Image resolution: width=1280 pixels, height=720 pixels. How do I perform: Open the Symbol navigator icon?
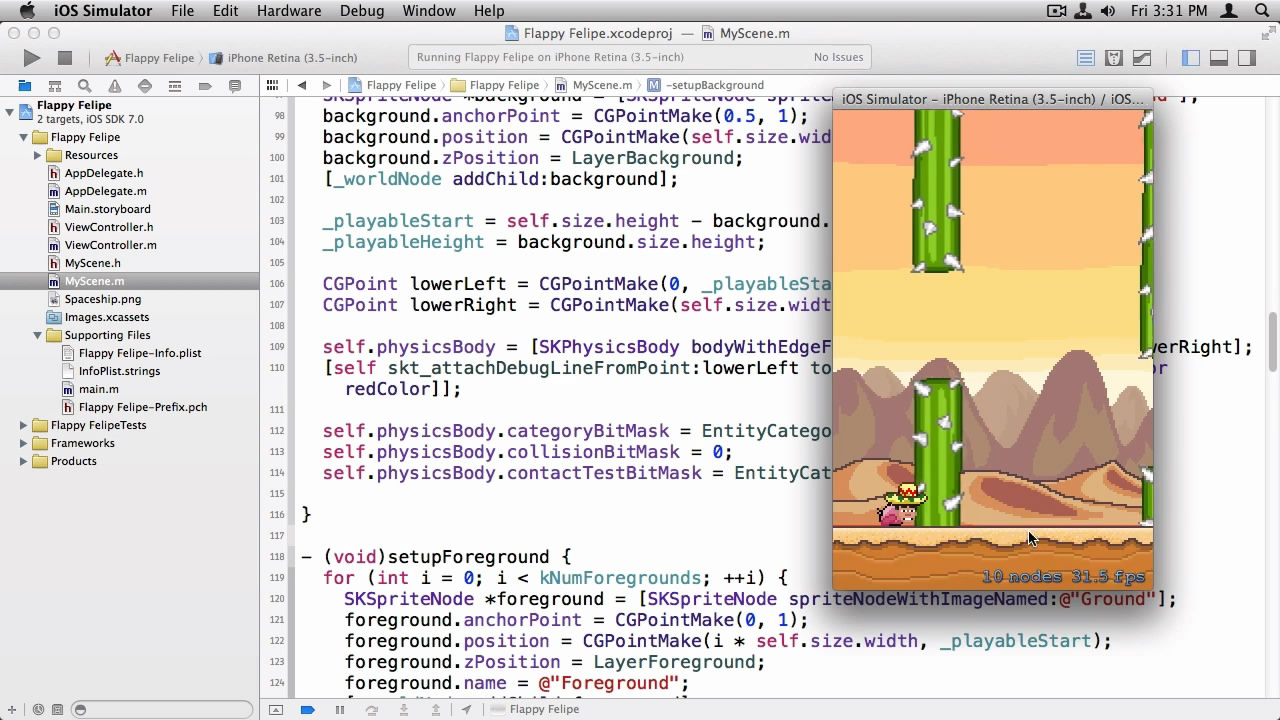[x=55, y=86]
